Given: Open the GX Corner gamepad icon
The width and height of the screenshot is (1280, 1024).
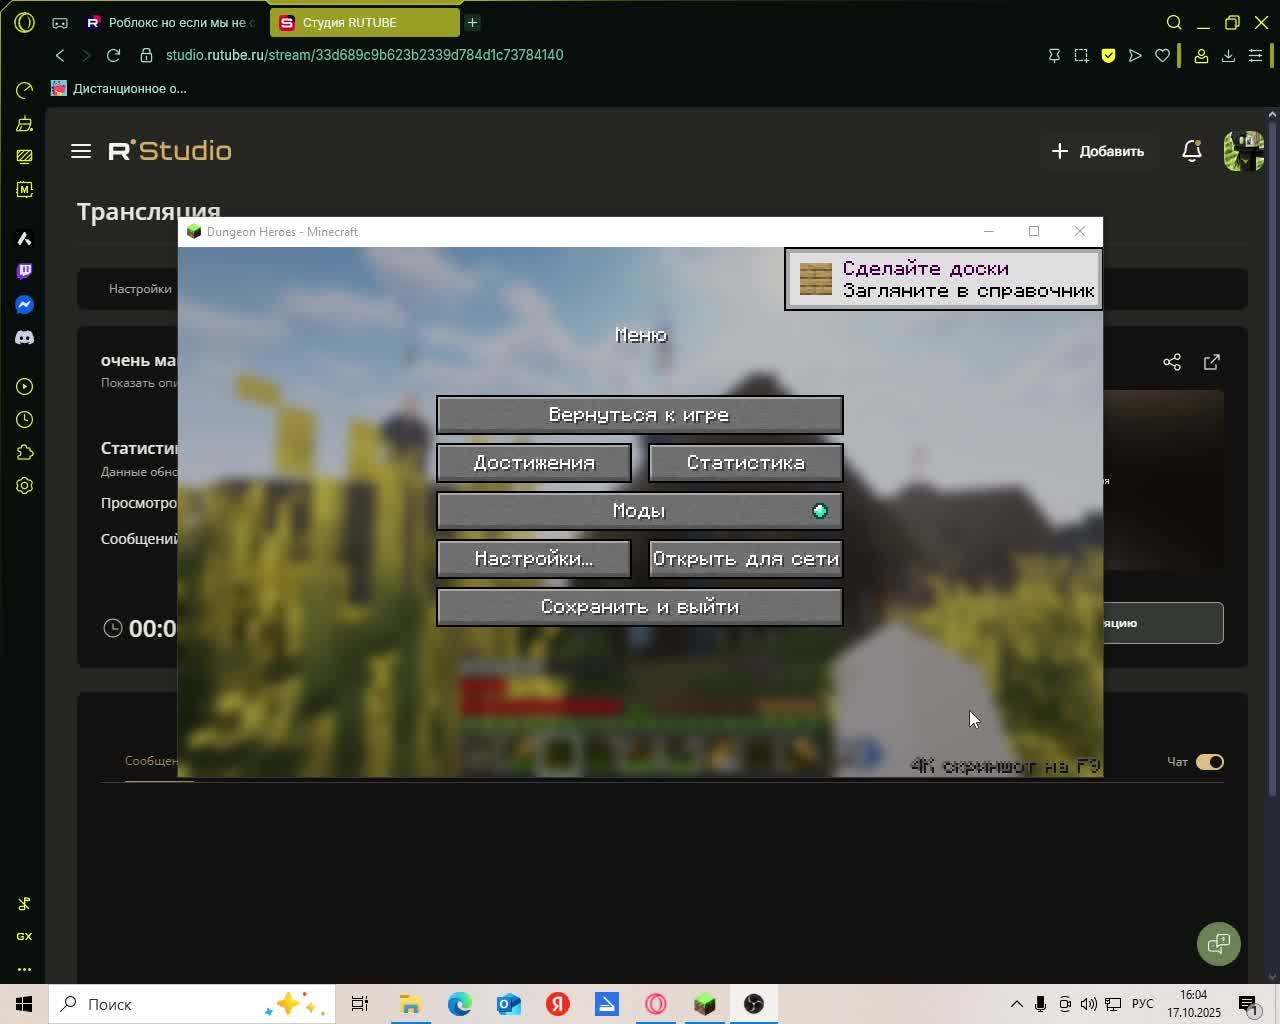Looking at the screenshot, I should [60, 22].
